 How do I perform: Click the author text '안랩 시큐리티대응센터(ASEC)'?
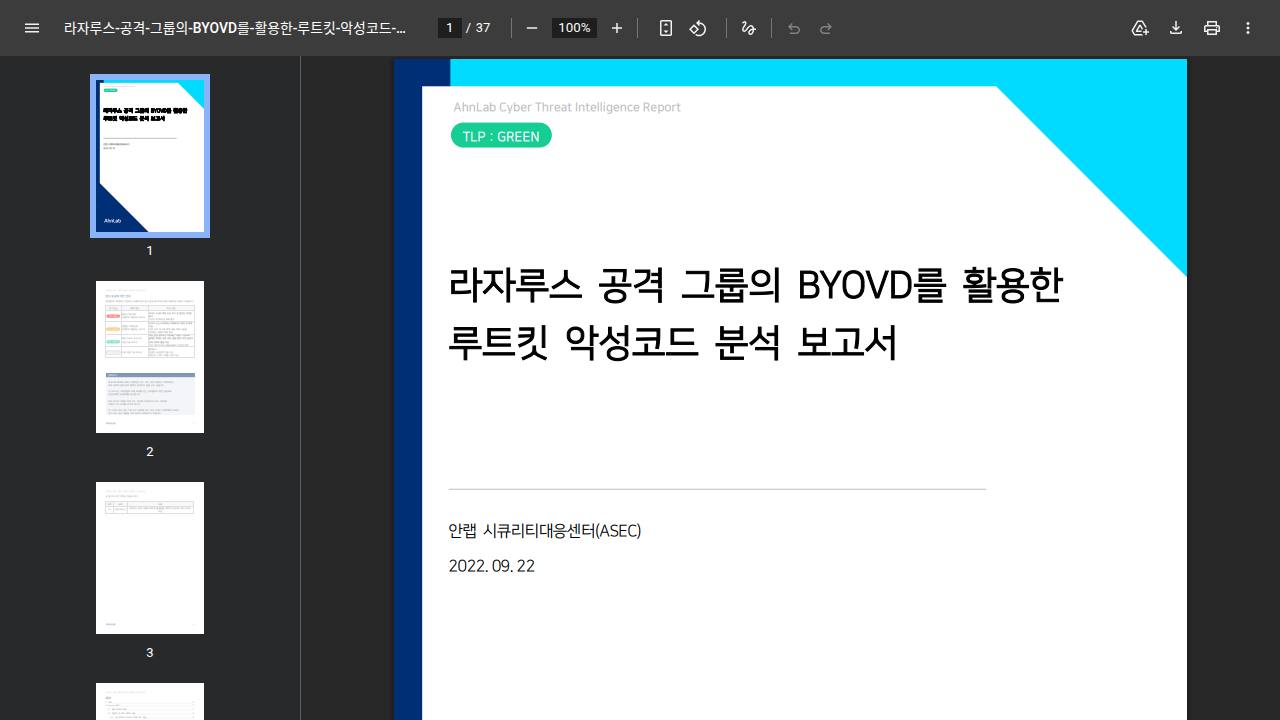545,531
